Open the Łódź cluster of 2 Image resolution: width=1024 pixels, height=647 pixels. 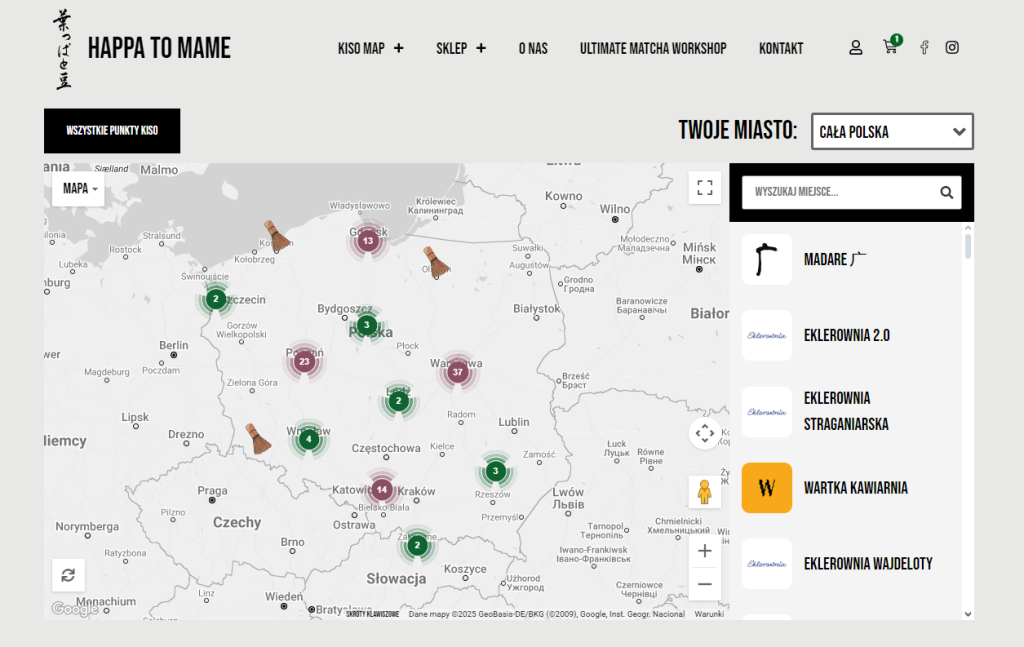[398, 401]
